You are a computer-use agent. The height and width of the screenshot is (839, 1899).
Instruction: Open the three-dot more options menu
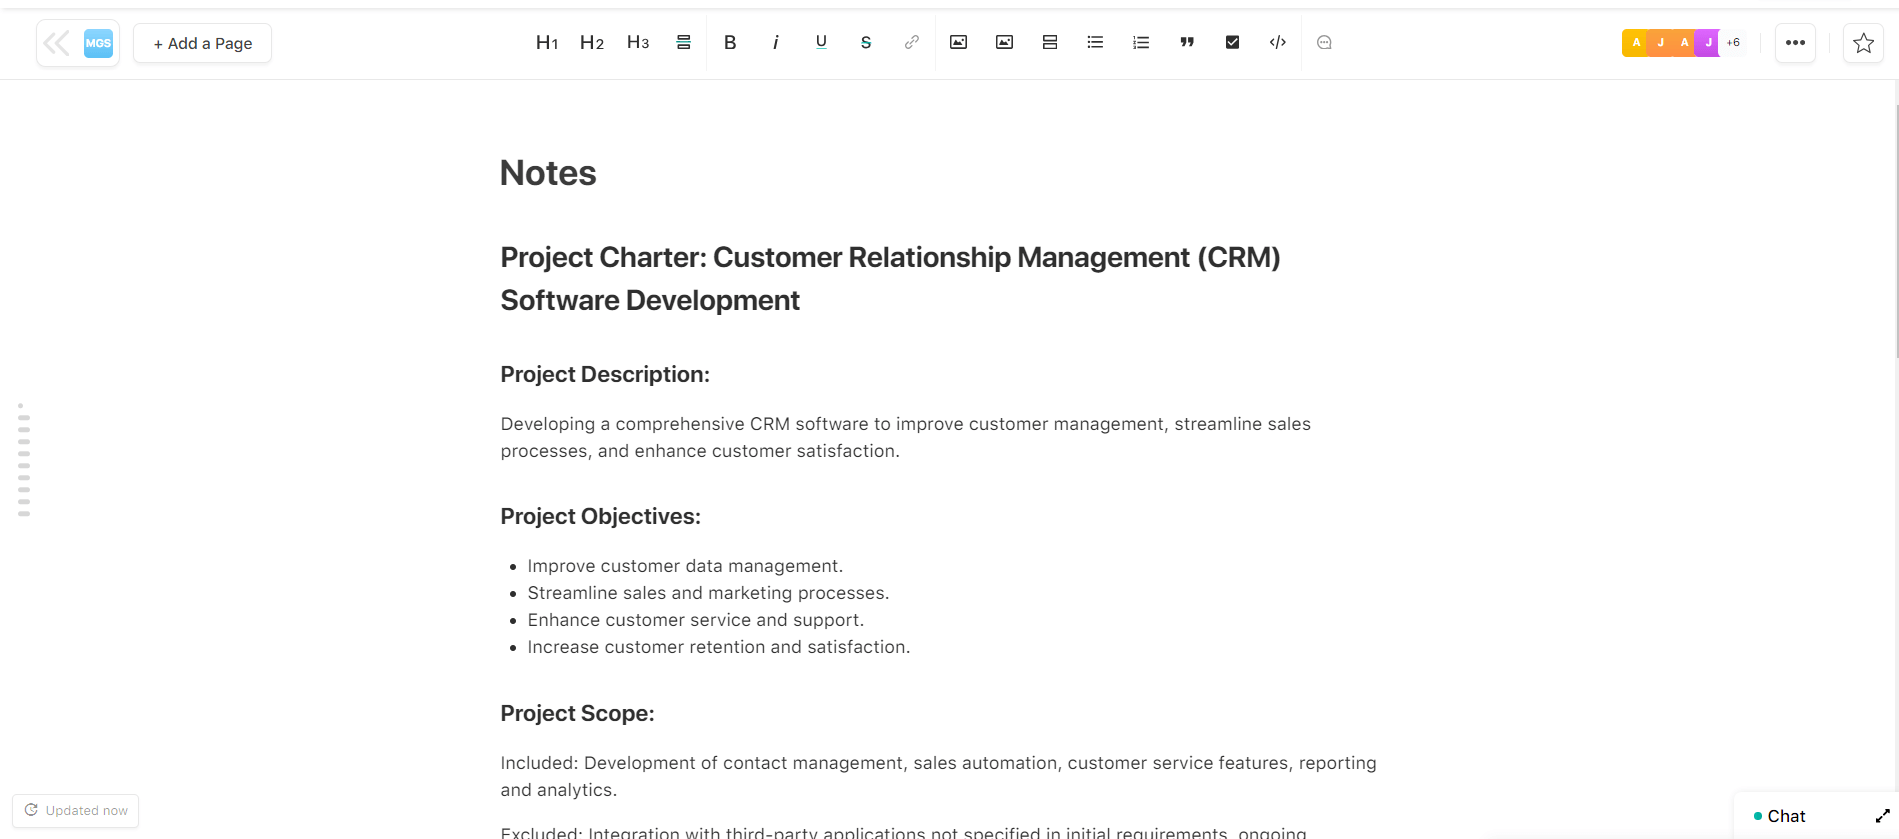[1795, 43]
